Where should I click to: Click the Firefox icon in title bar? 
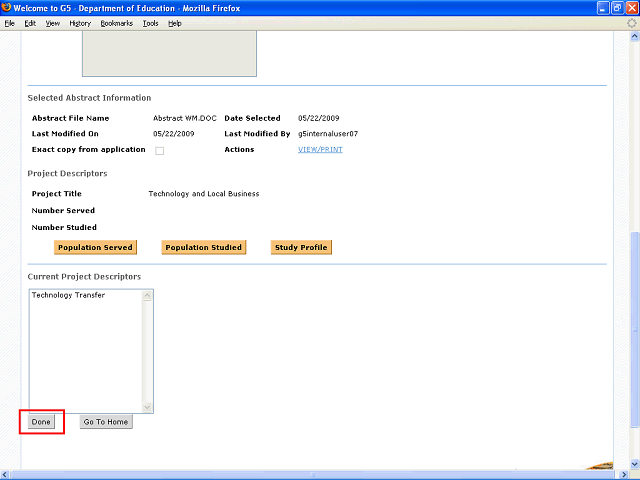[x=6, y=7]
